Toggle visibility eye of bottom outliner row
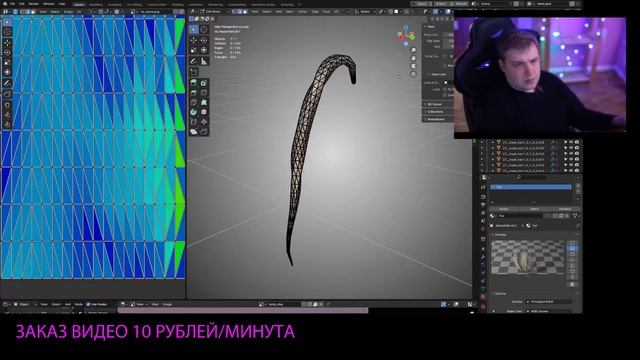Viewport: 640px width, 360px height. (x=571, y=171)
